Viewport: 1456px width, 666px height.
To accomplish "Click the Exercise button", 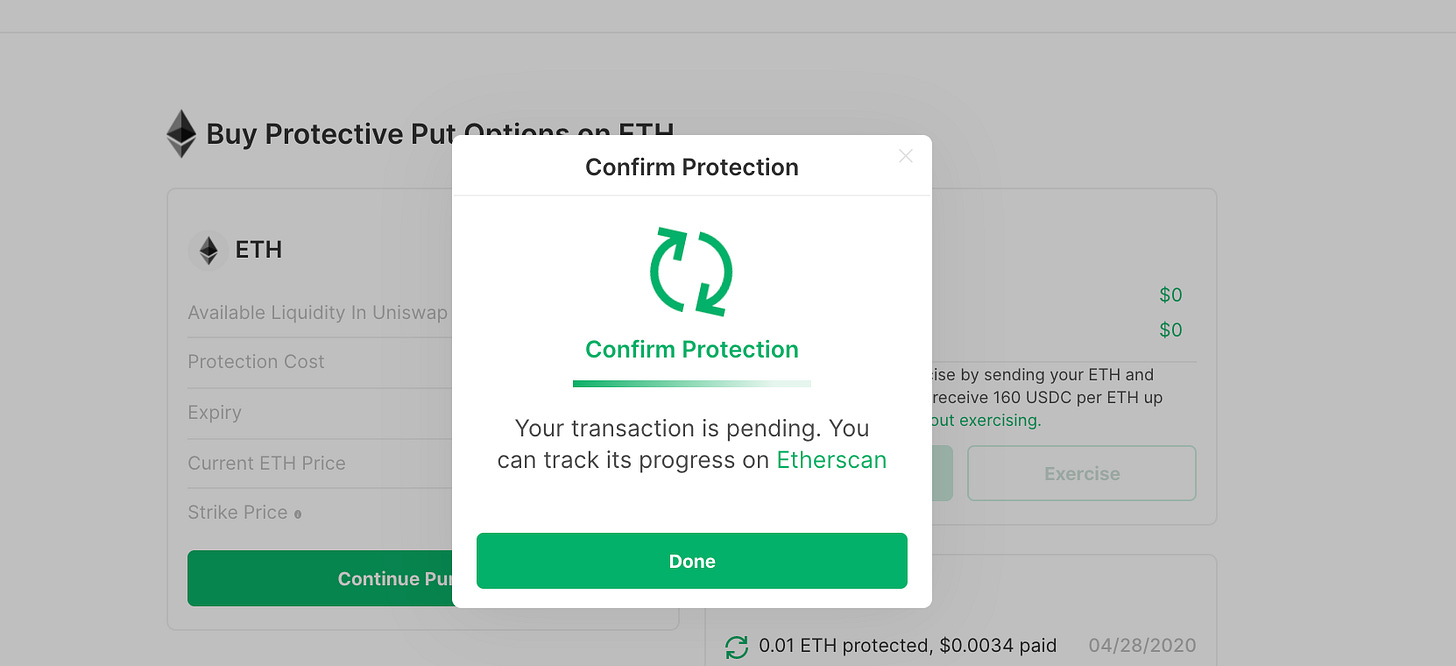I will tap(1081, 473).
